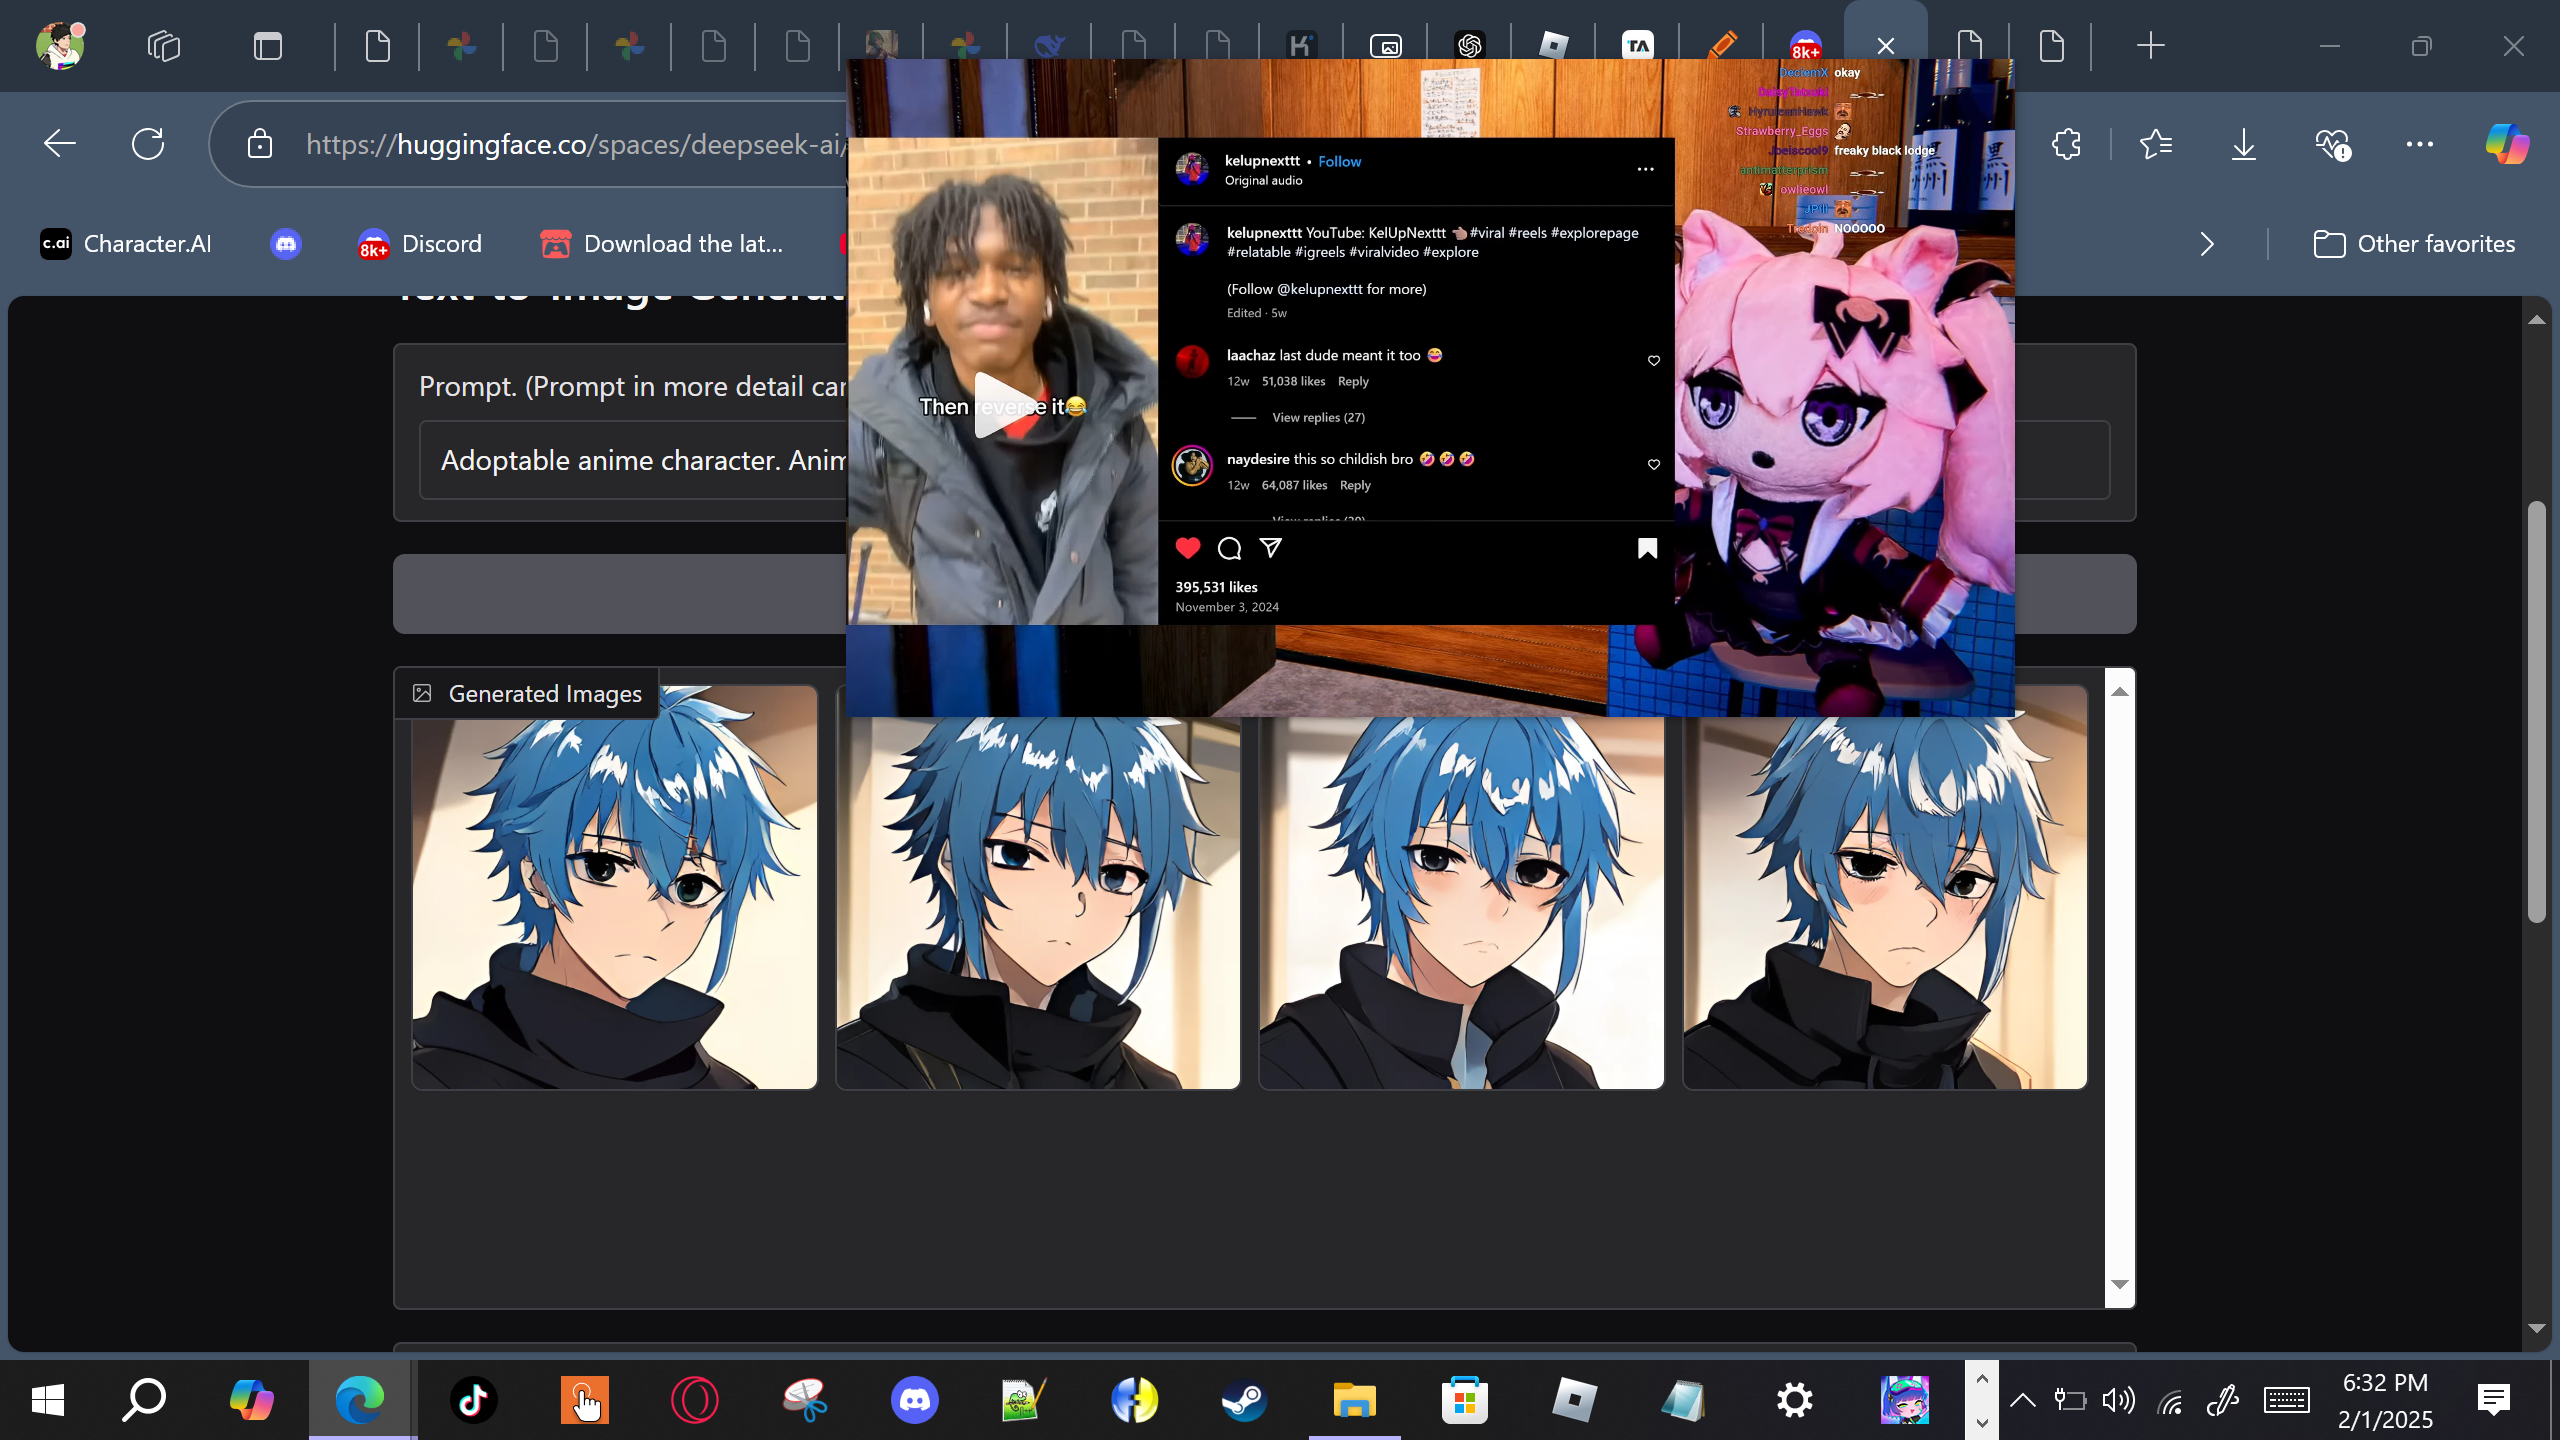Like the laachaz comment heart
2560x1440 pixels.
click(1653, 361)
